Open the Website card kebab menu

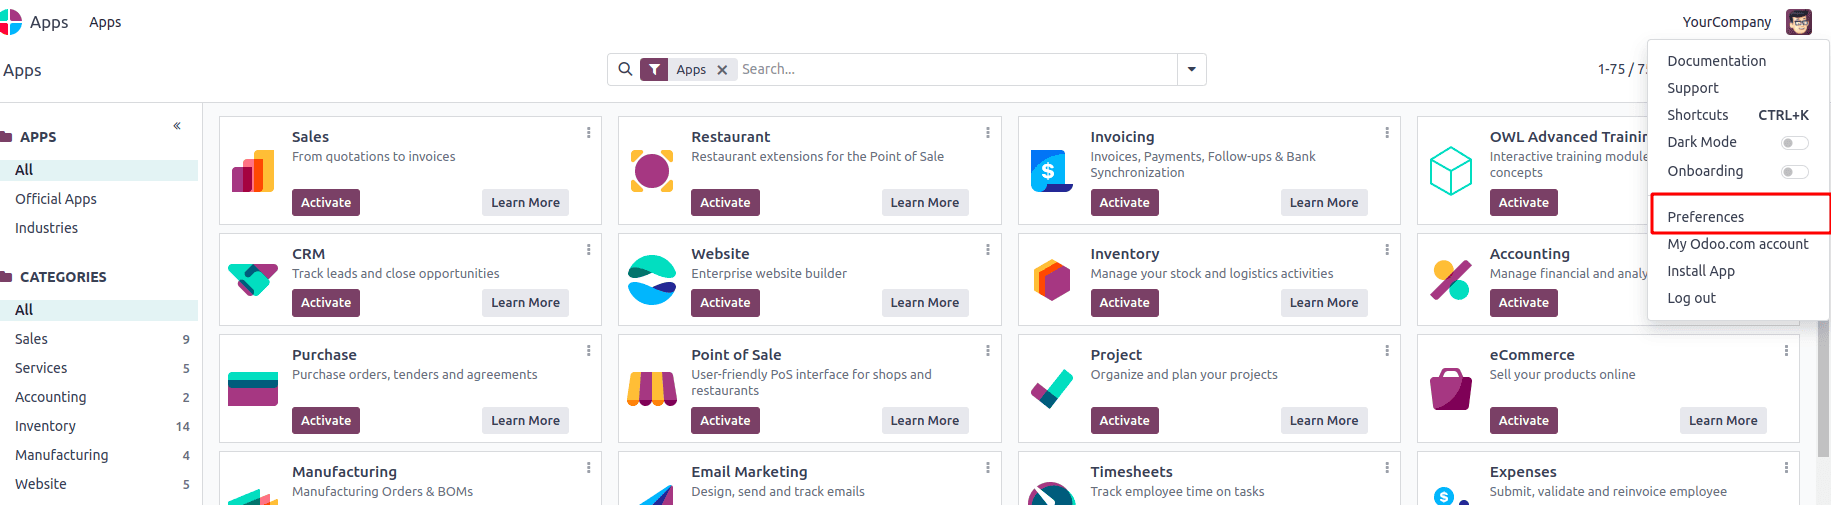(x=988, y=250)
